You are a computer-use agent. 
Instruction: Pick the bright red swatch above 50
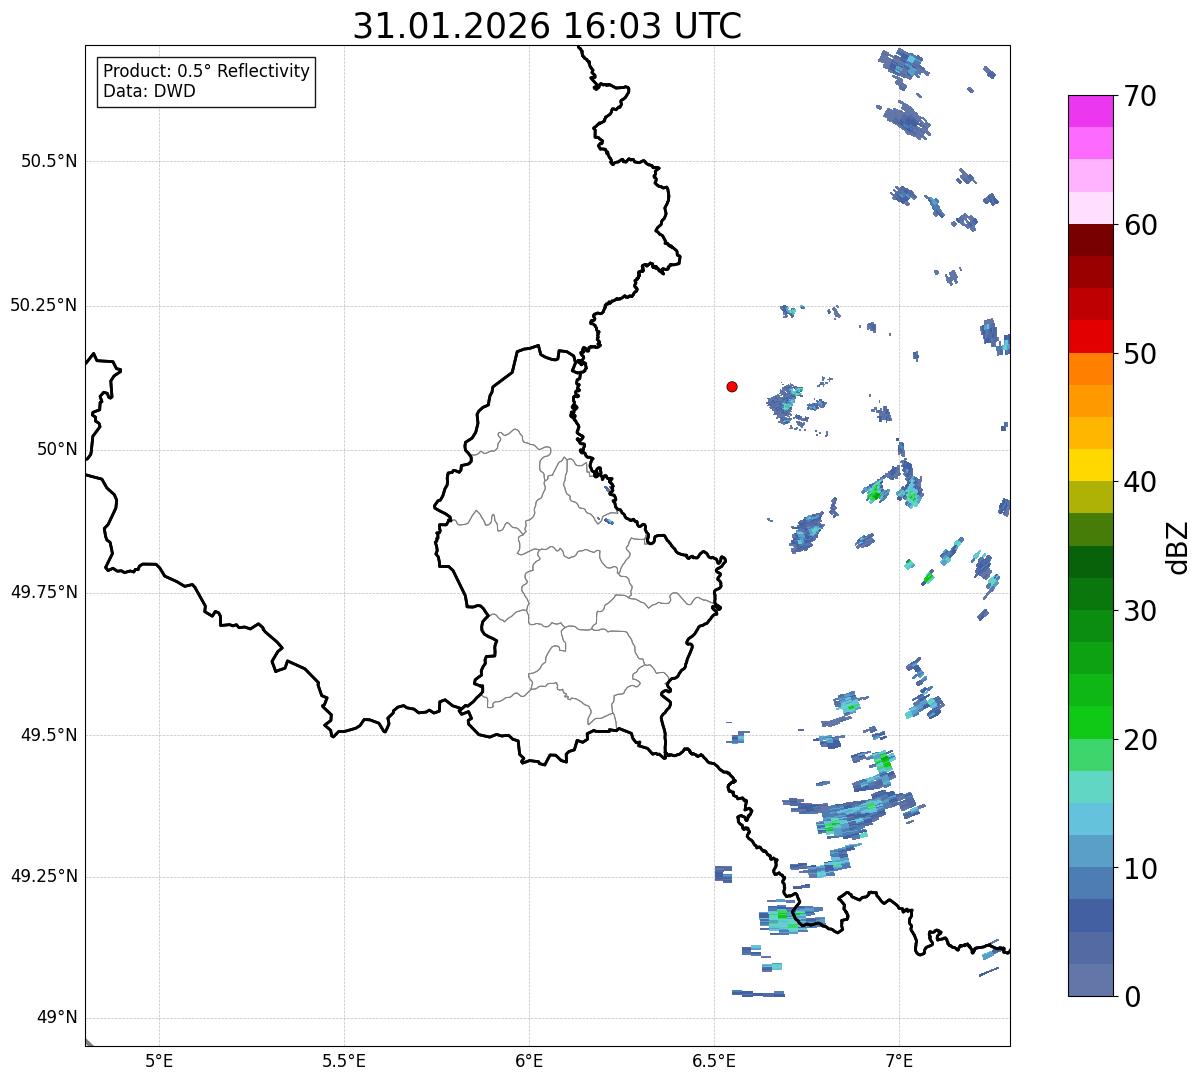1091,336
